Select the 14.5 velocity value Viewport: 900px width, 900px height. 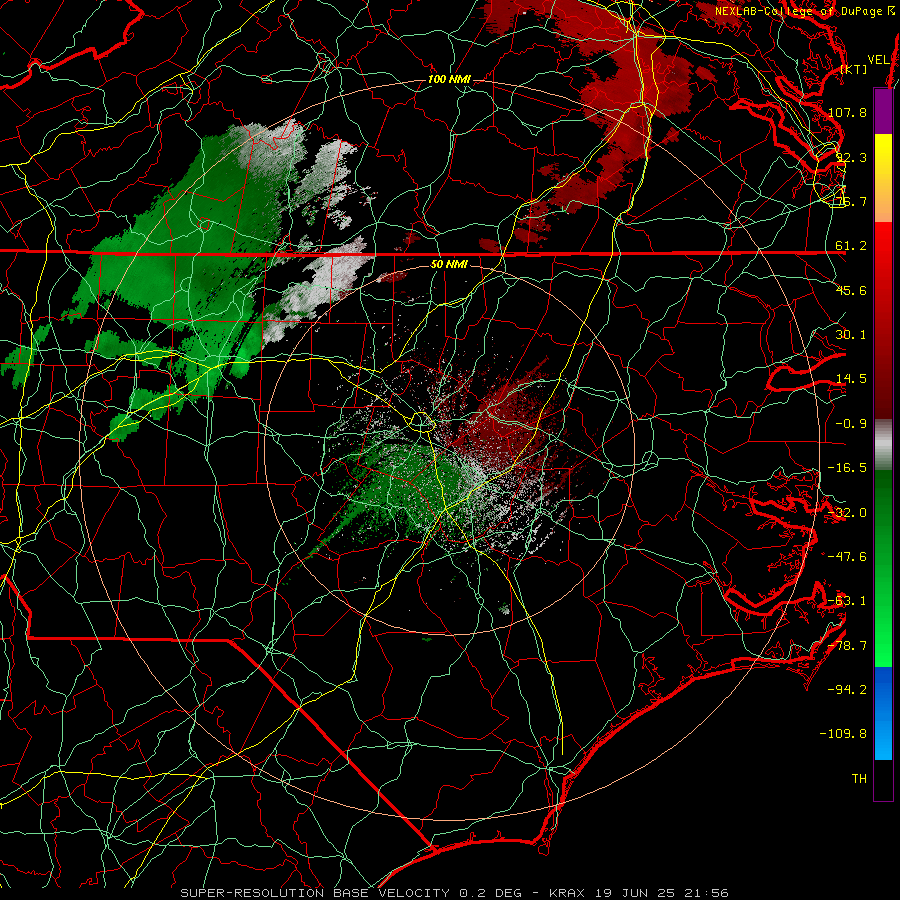click(x=851, y=379)
